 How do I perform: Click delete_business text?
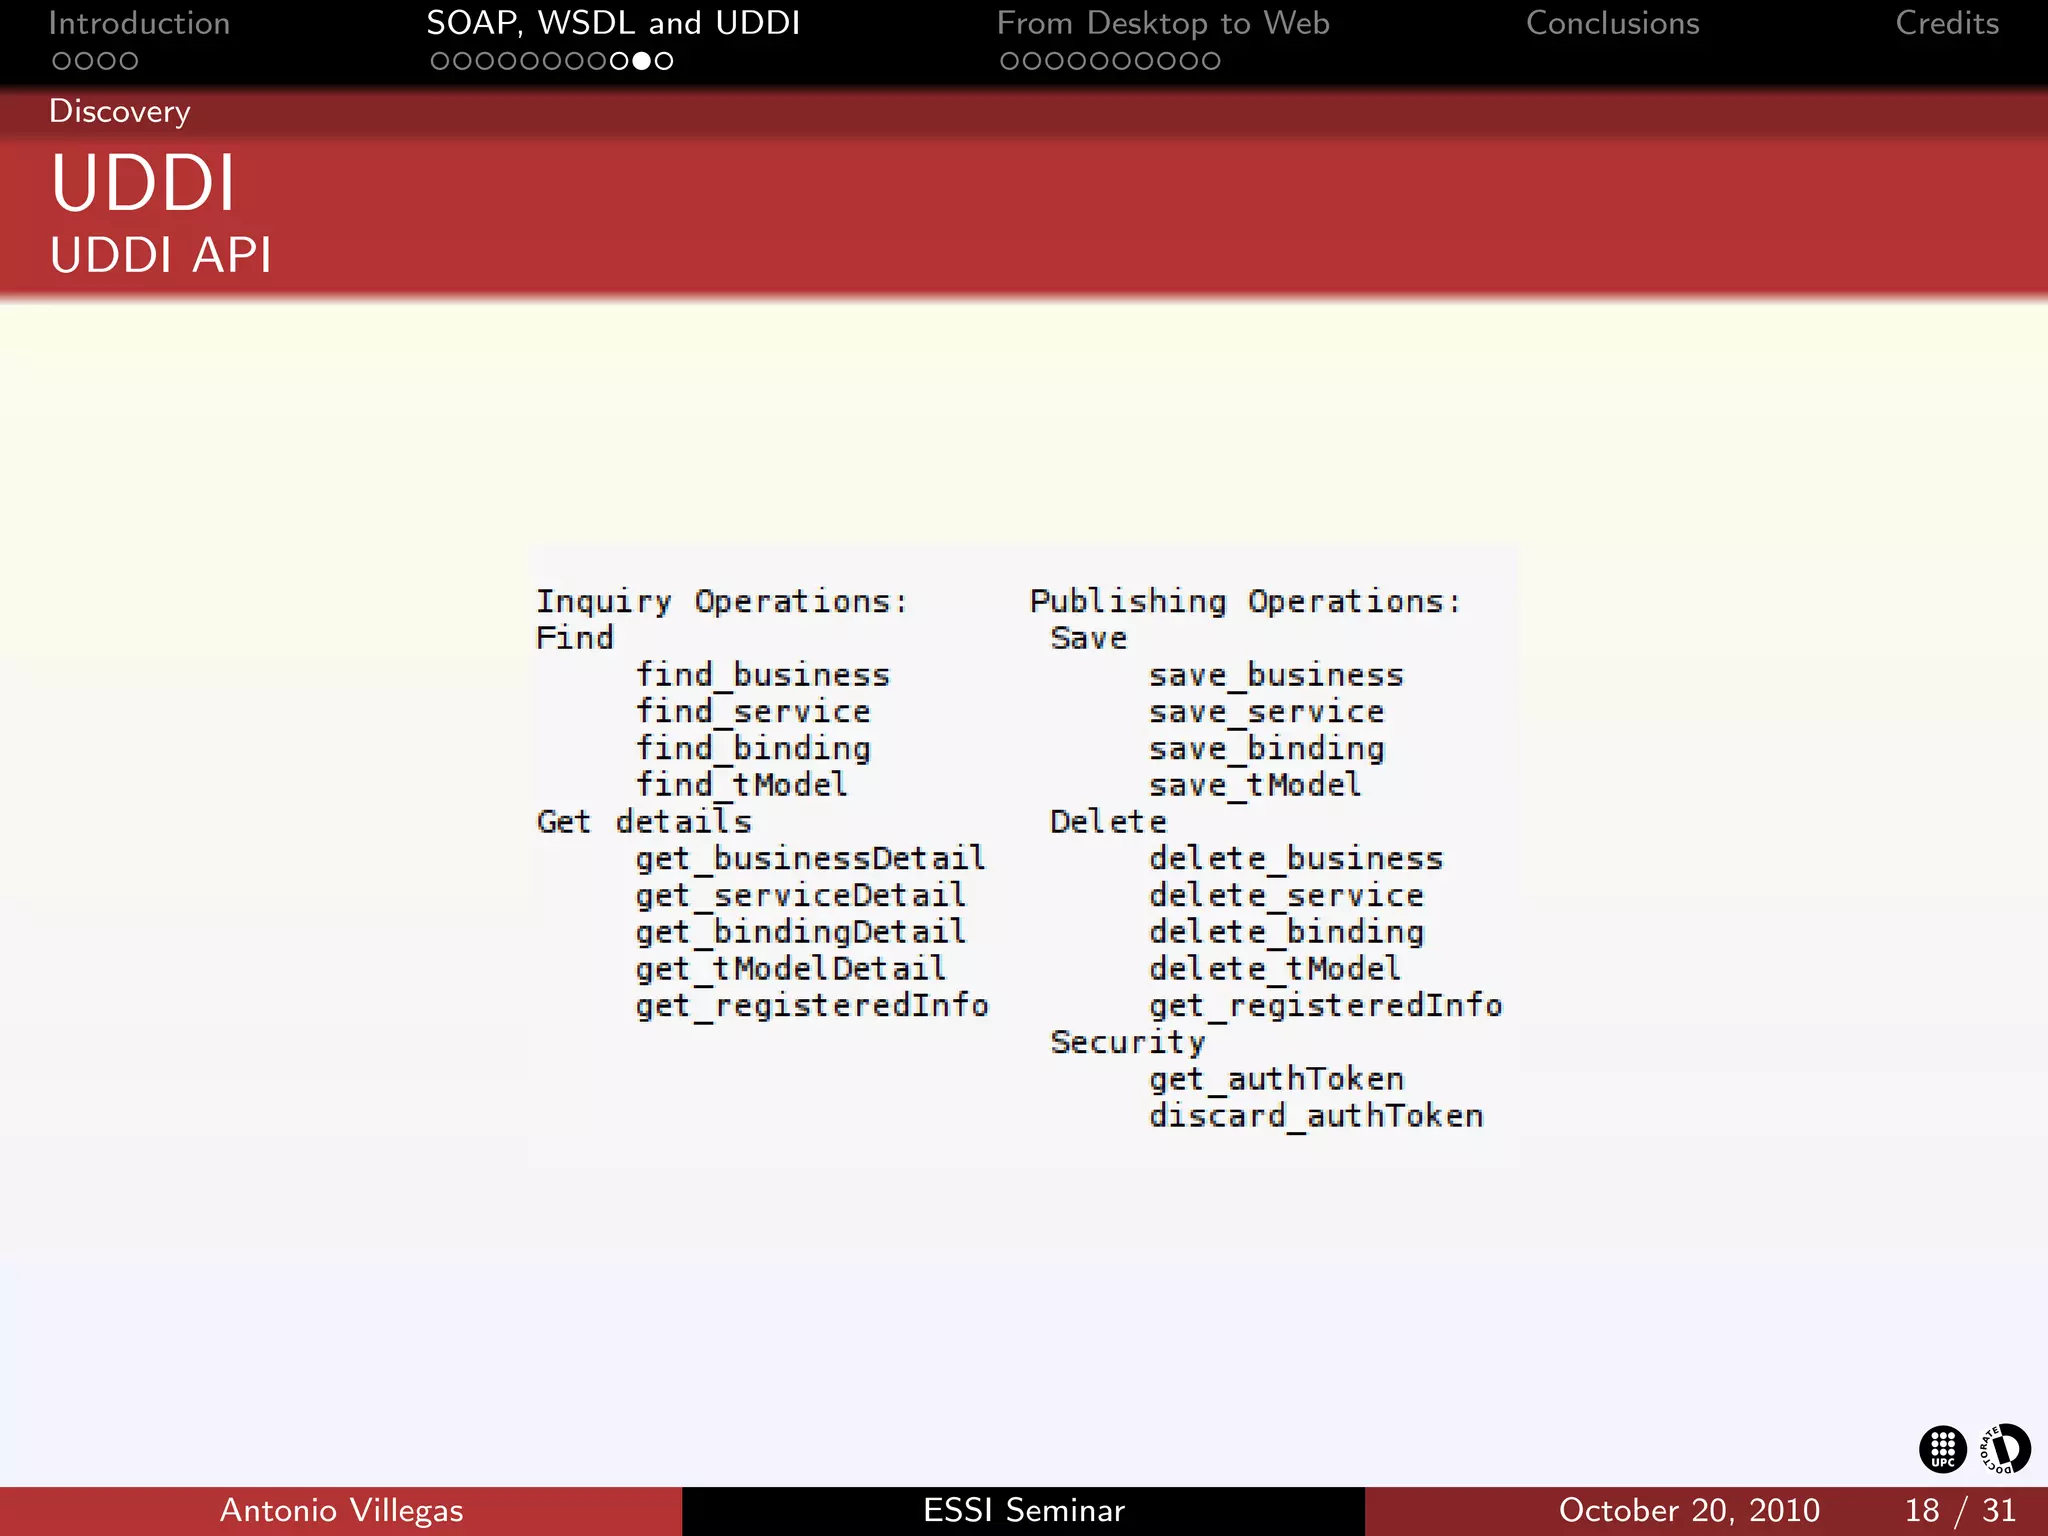pos(1296,859)
